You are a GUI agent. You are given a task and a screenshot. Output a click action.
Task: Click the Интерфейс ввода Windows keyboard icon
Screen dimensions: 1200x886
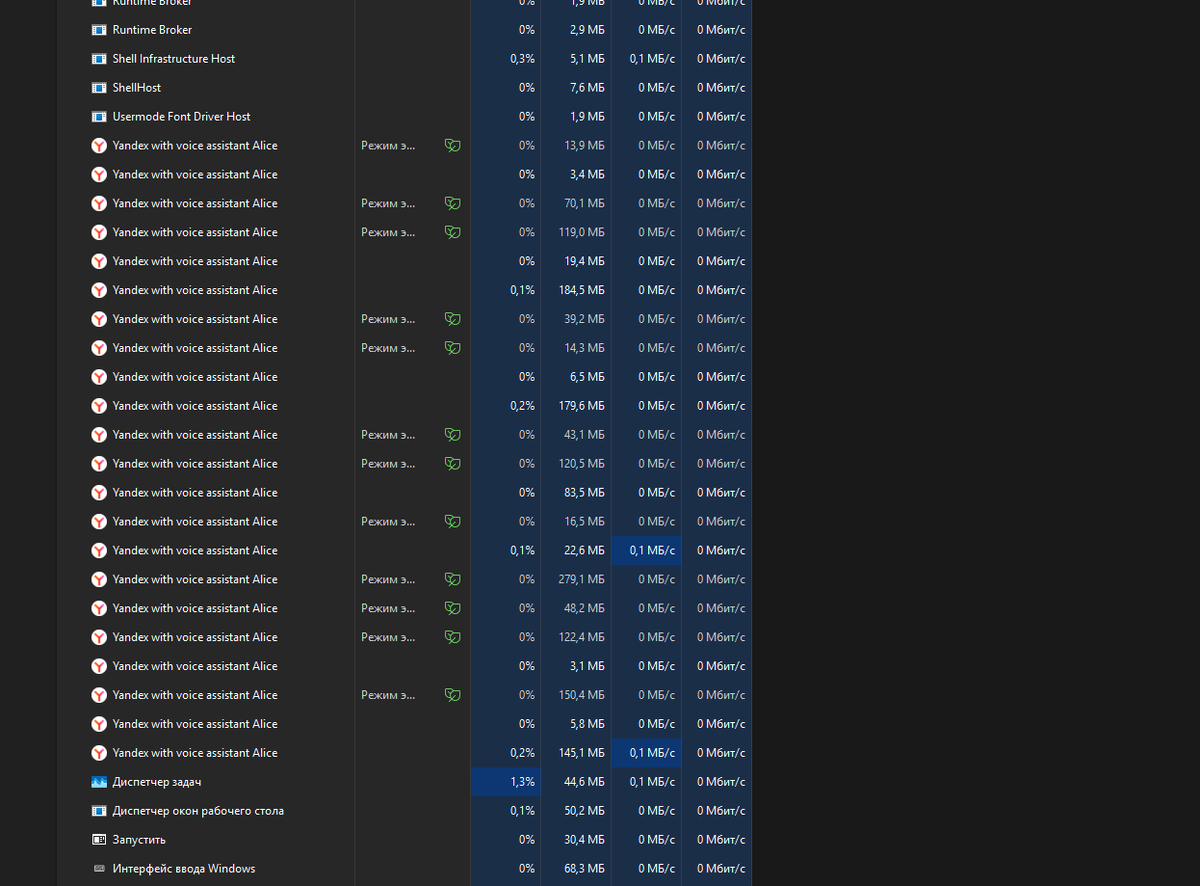click(99, 869)
